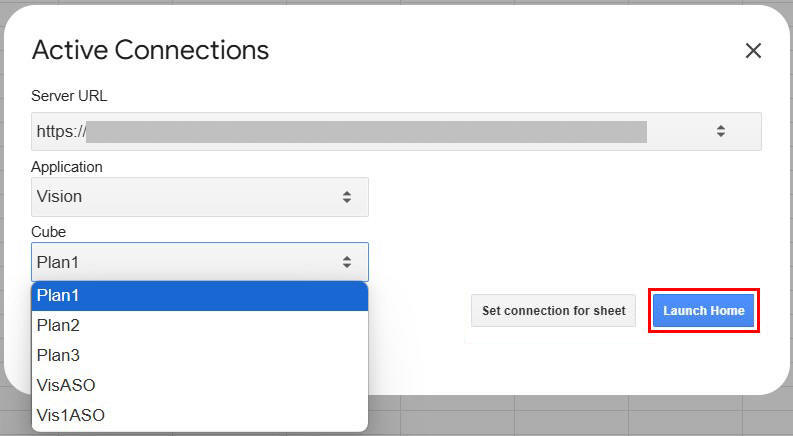
Task: Click the Application label text
Action: [x=67, y=167]
